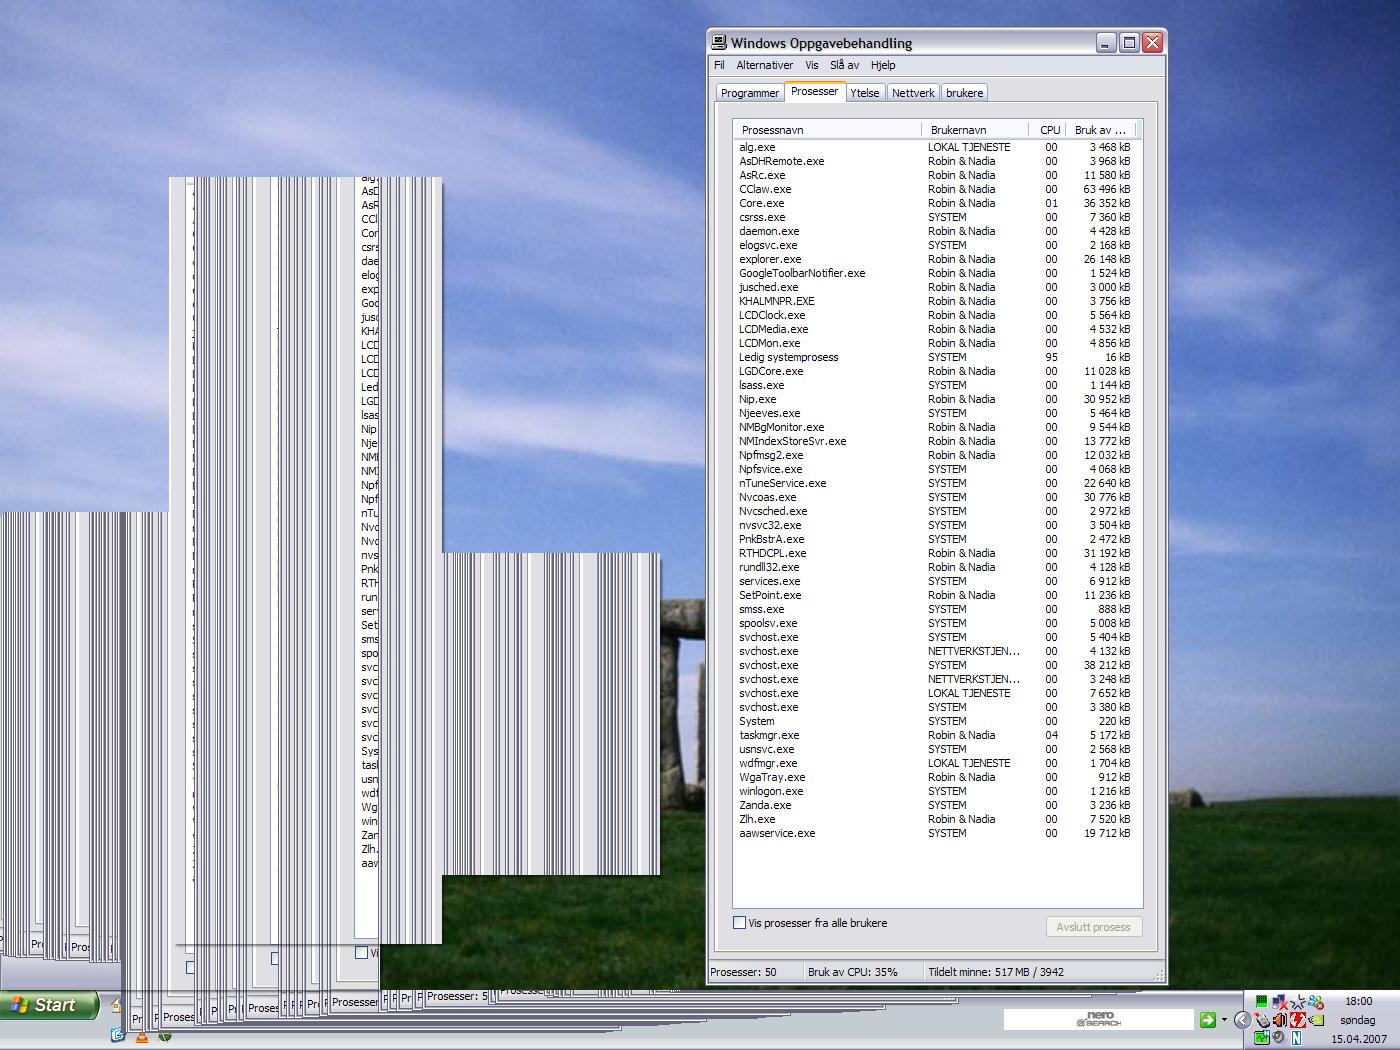Screen dimensions: 1400x1050
Task: Open the Slå av menu
Action: tap(845, 65)
